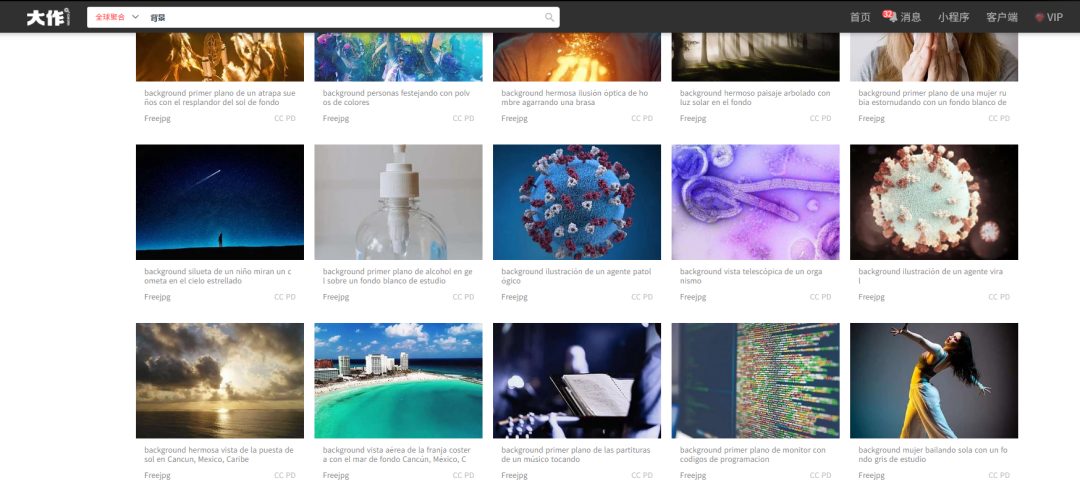Click title 'background mujer bailando sola'
This screenshot has width=1080, height=486.
[x=933, y=454]
